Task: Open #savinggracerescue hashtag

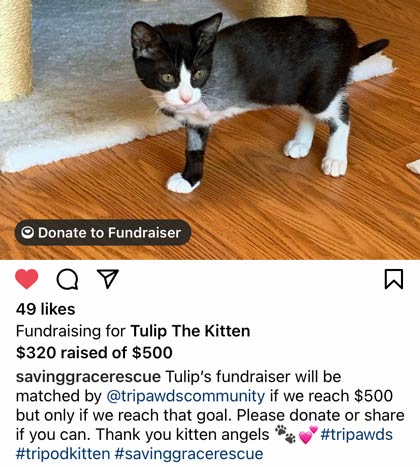Action: pyautogui.click(x=189, y=454)
